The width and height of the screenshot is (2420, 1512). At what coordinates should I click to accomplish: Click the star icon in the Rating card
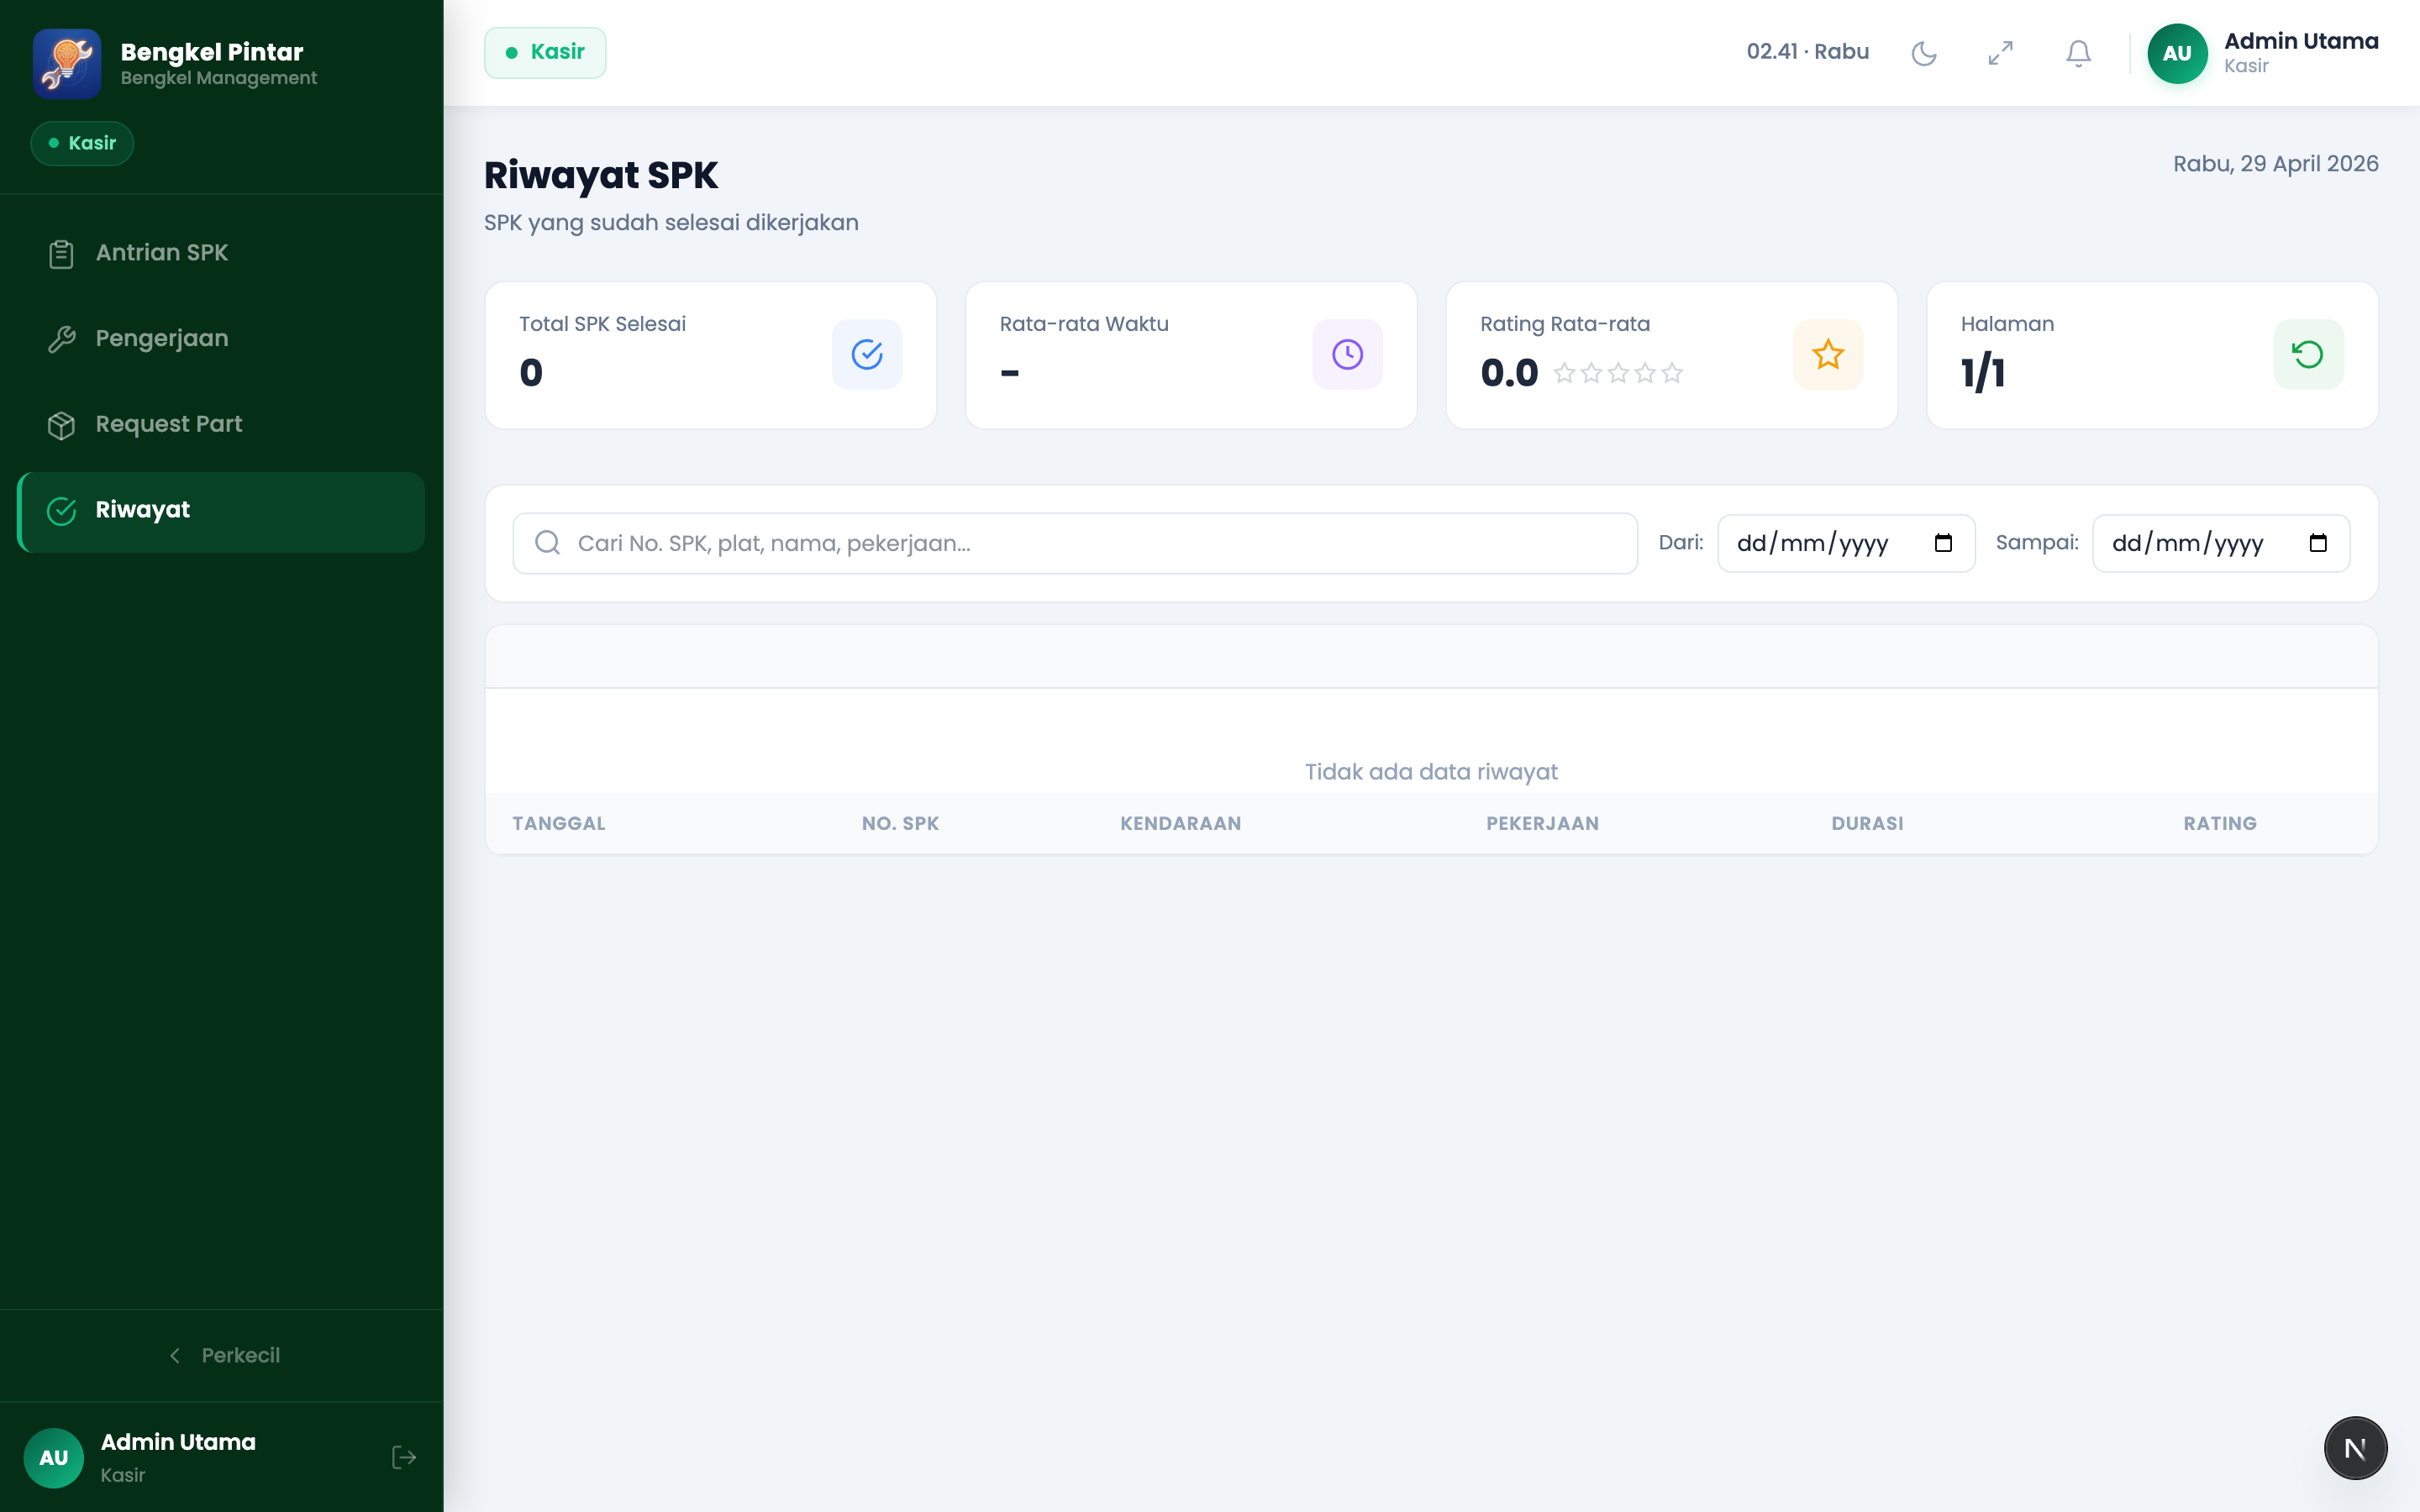click(x=1828, y=354)
